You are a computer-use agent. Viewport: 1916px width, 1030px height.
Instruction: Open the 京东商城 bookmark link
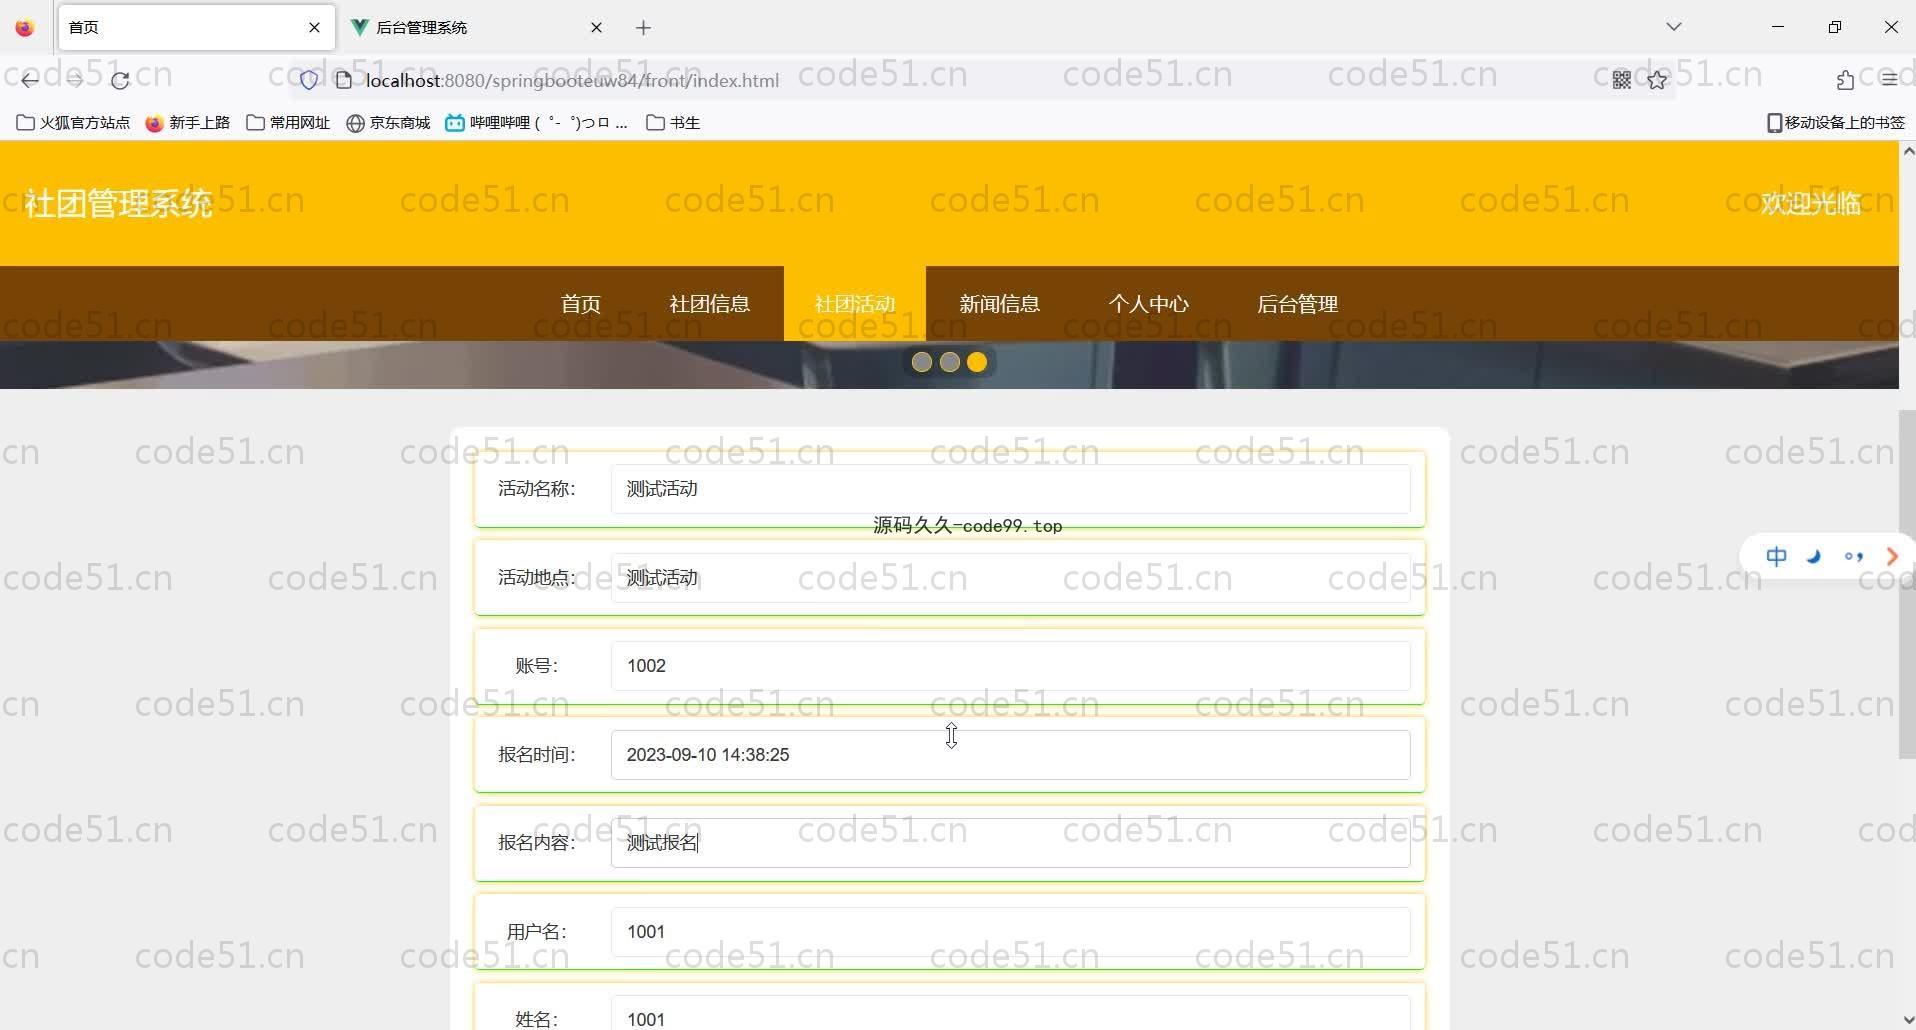(388, 123)
